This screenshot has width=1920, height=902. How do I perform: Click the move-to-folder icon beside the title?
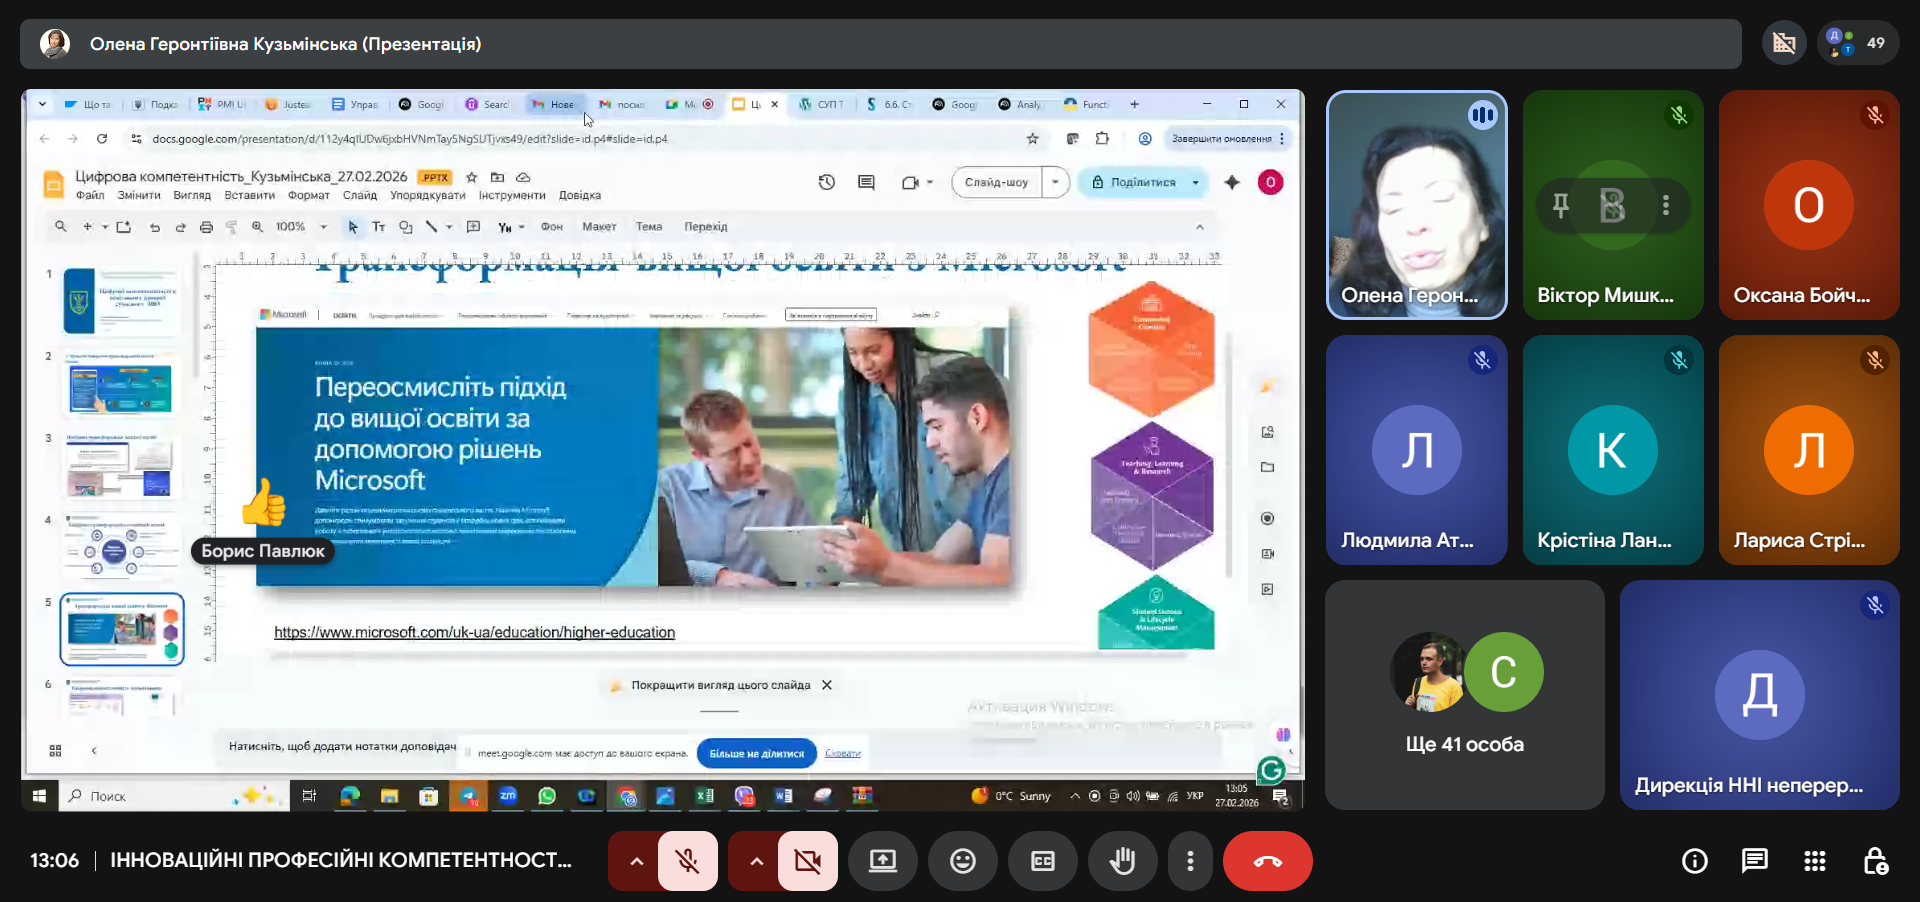(497, 177)
